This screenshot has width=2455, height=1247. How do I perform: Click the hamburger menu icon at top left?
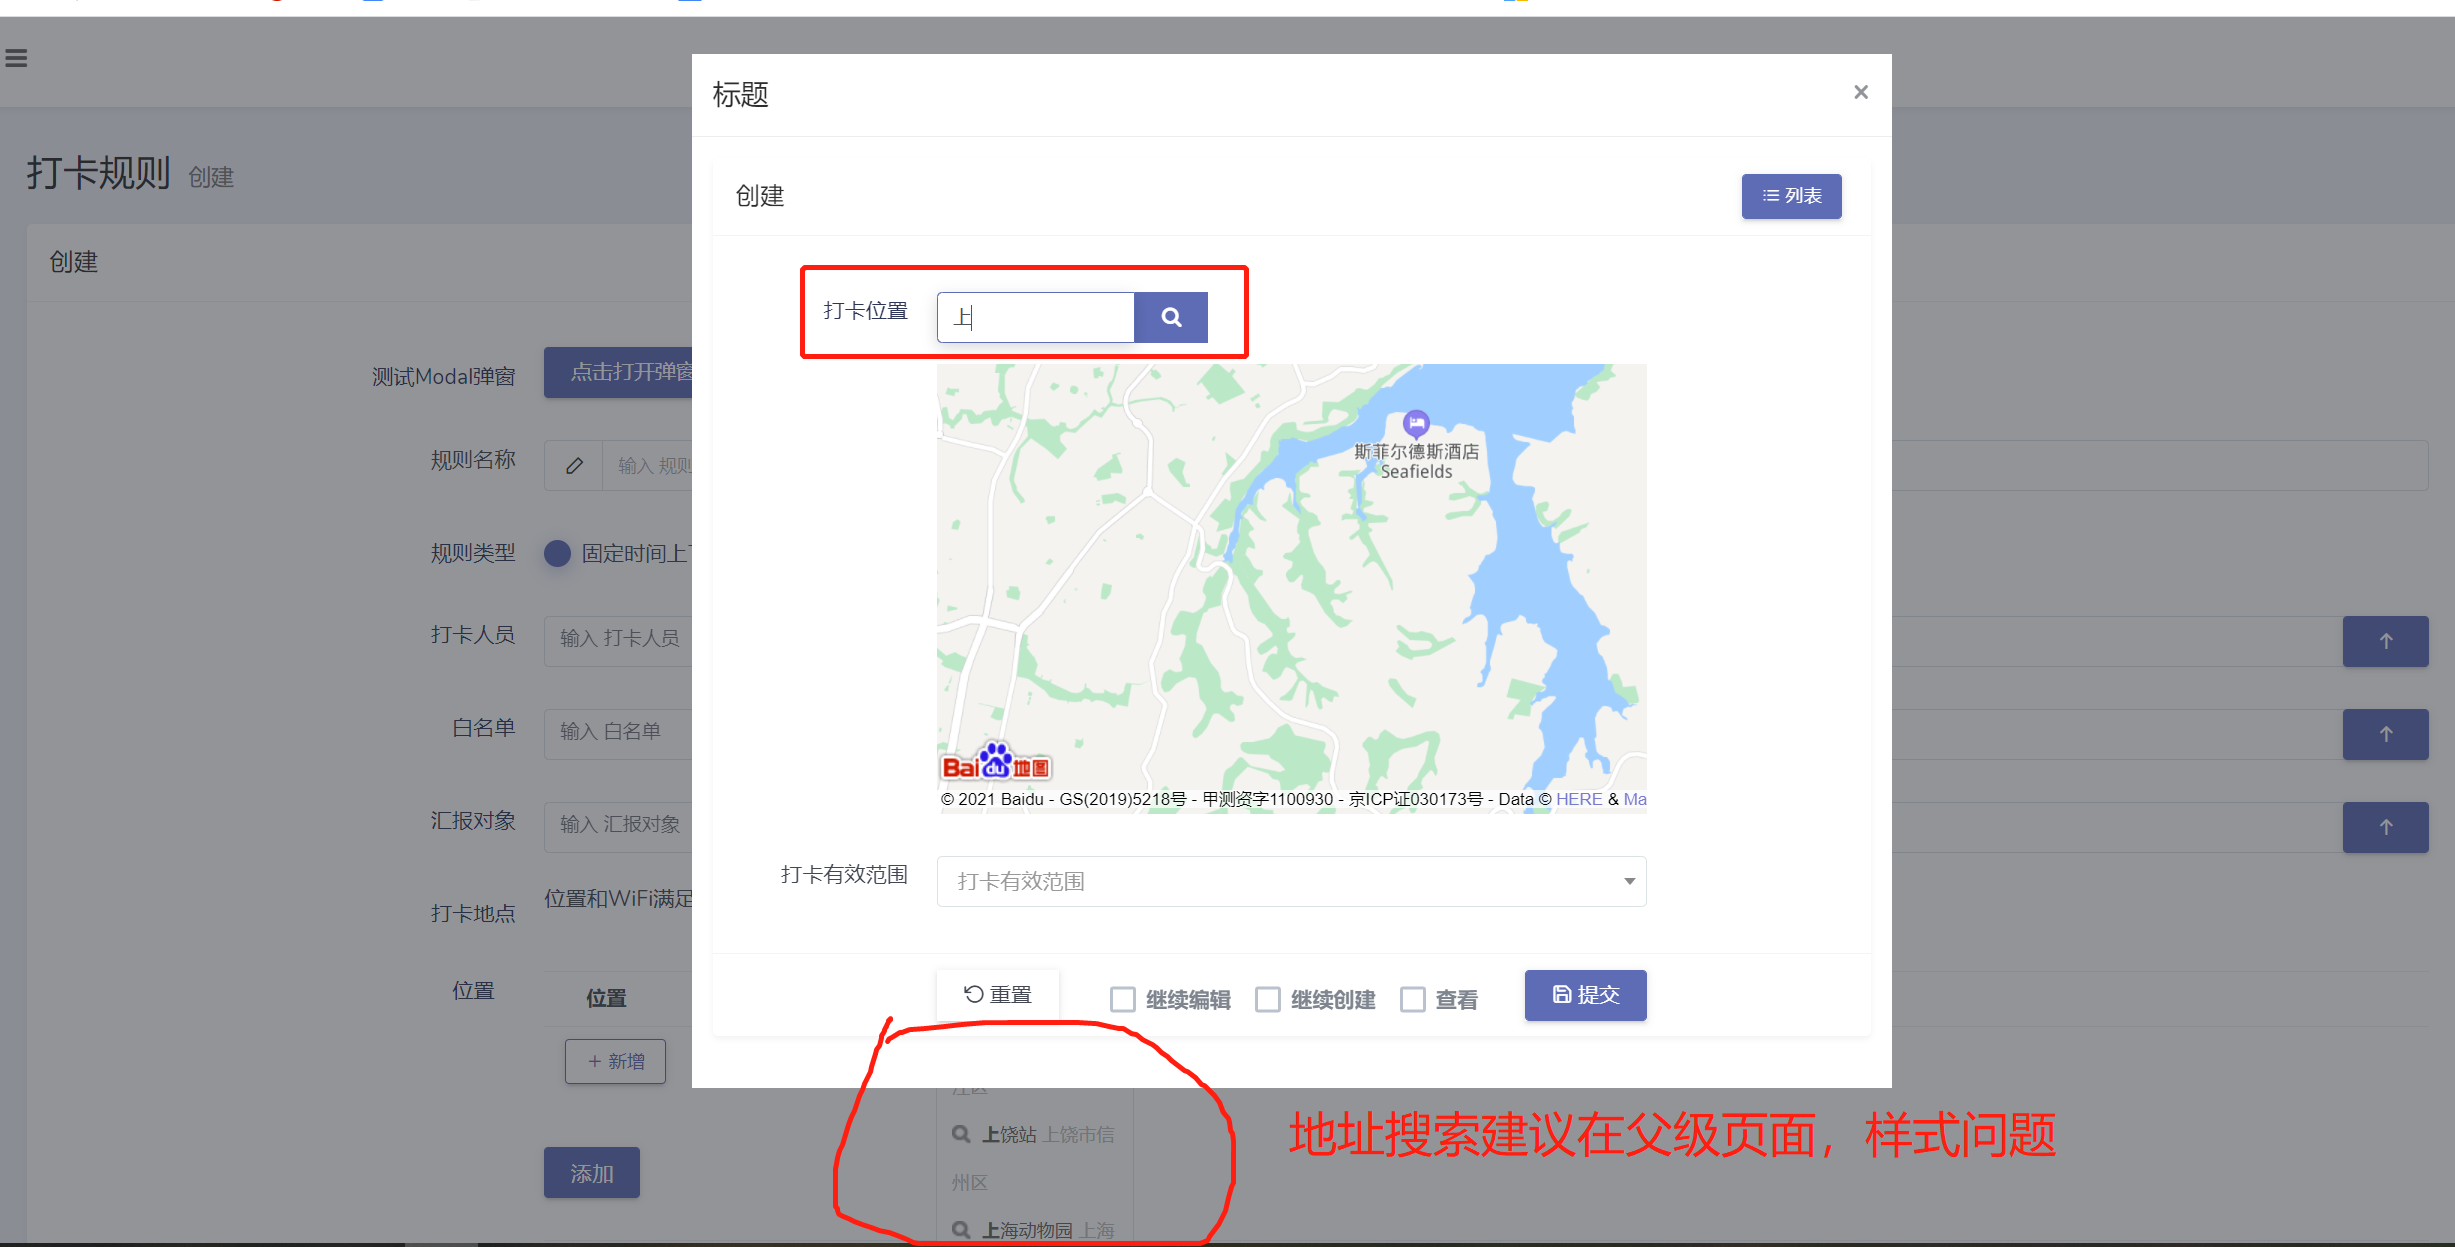16,58
